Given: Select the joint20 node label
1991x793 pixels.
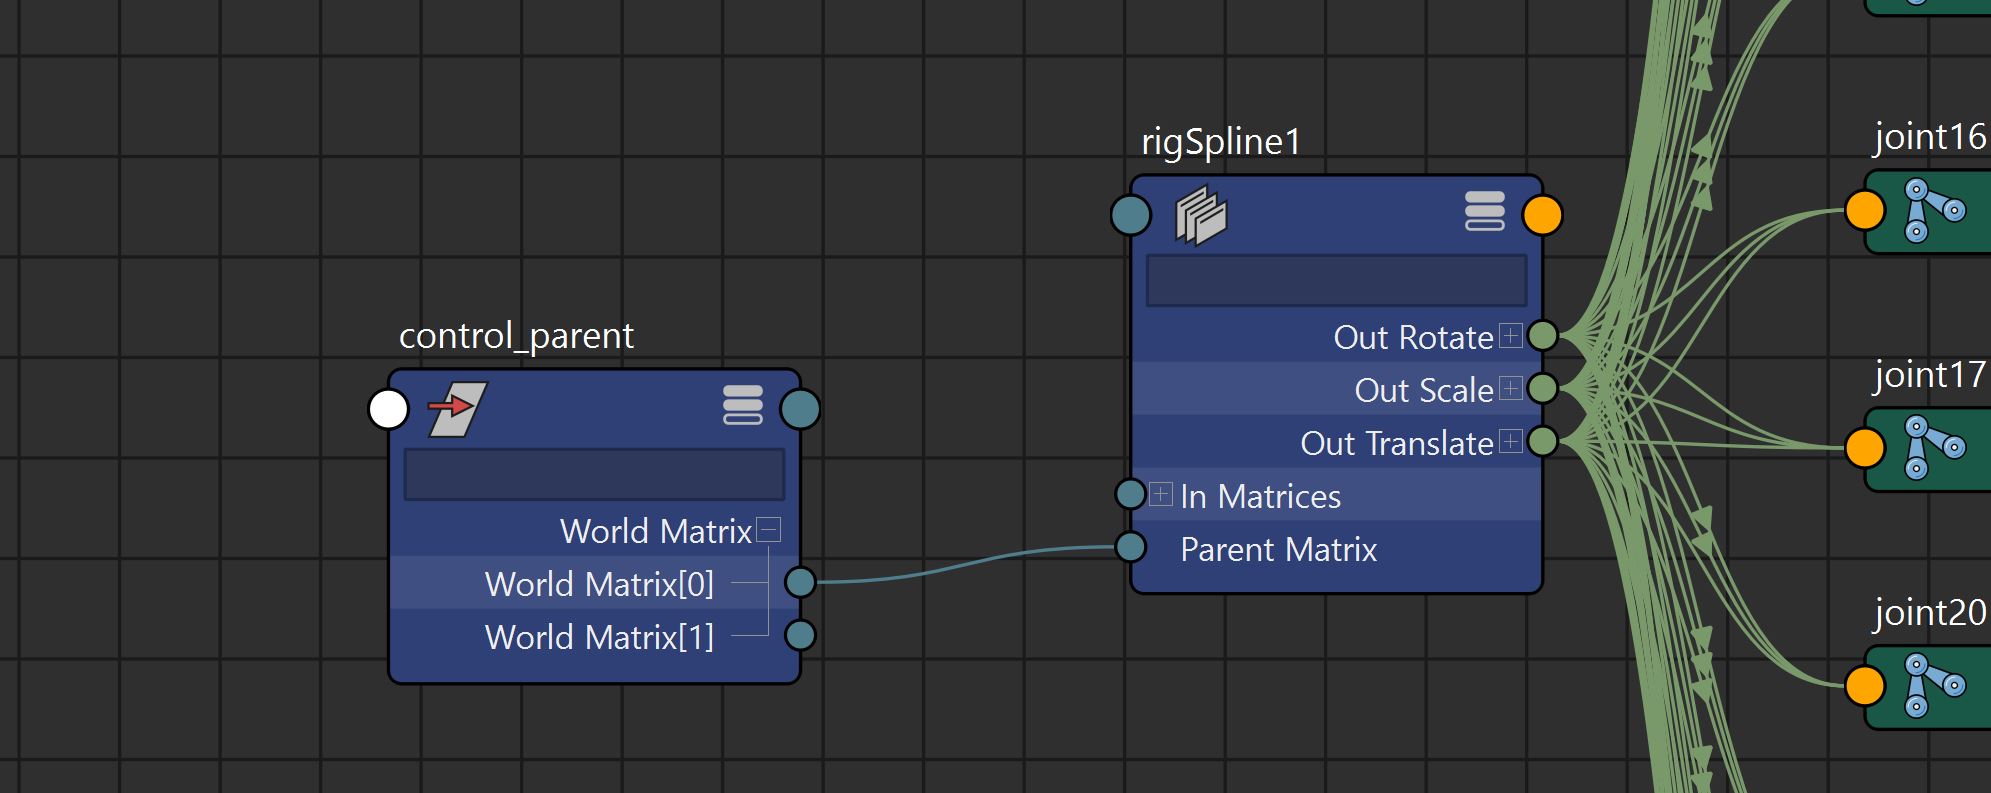Looking at the screenshot, I should pos(1930,612).
